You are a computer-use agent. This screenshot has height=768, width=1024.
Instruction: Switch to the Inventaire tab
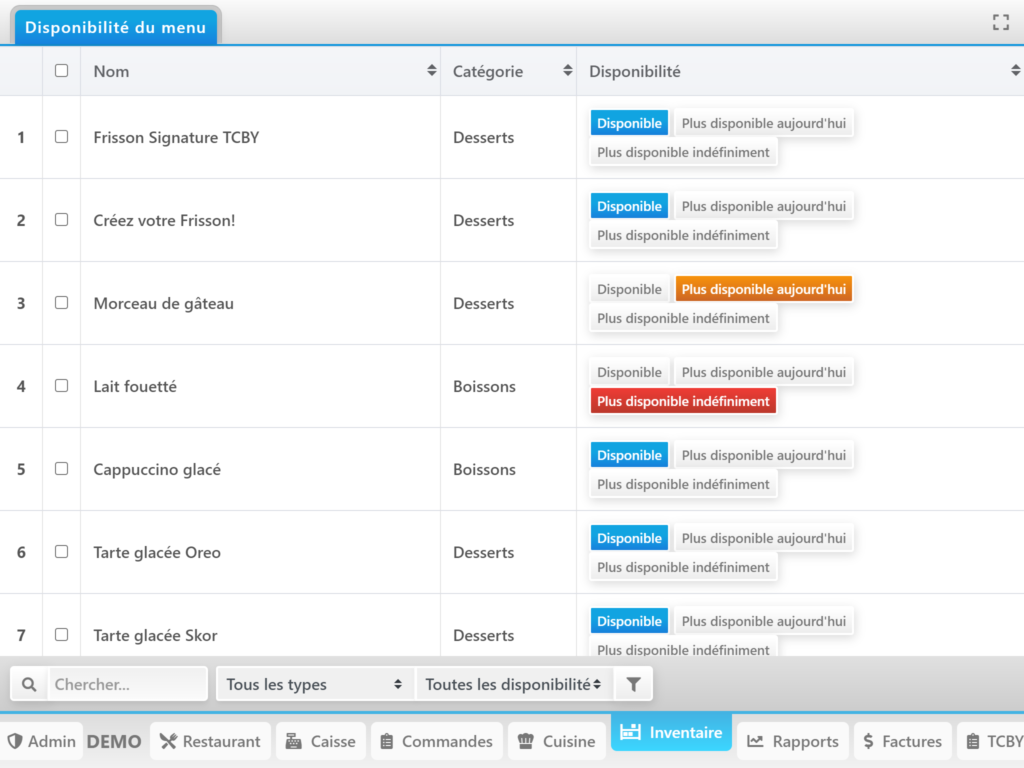pos(671,733)
